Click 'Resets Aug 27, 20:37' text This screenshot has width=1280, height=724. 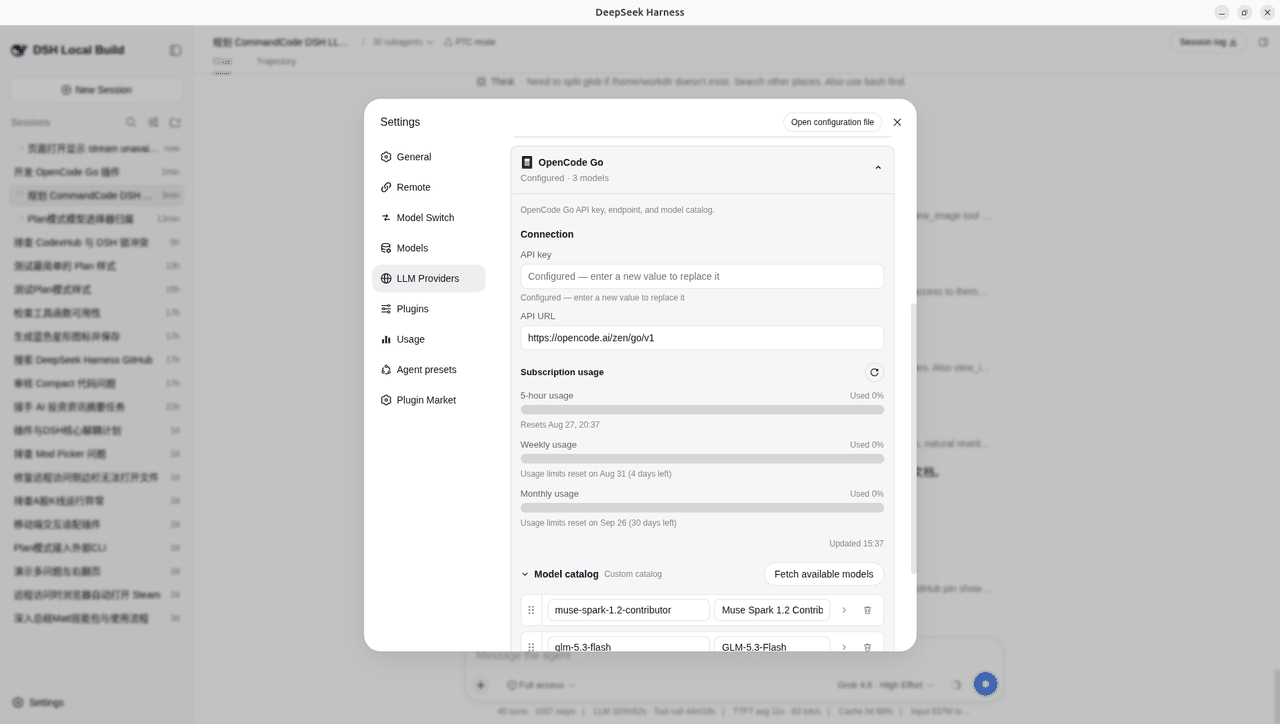[560, 425]
